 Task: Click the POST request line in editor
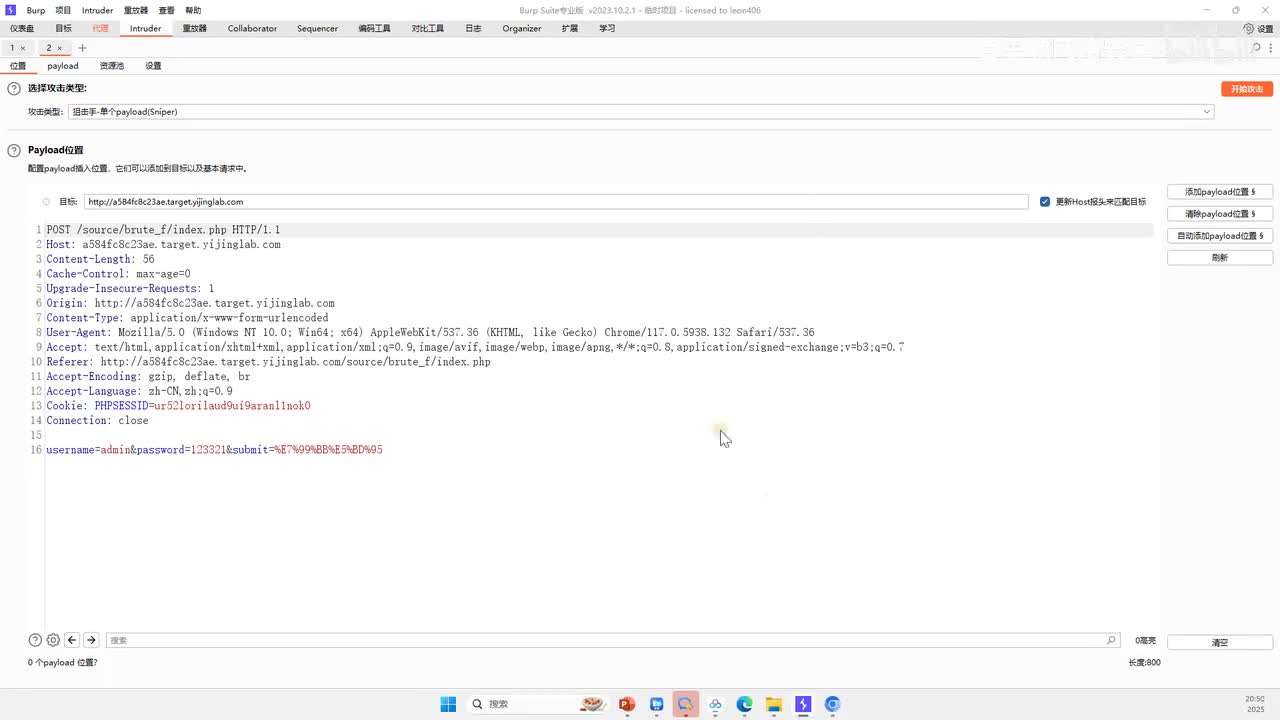[x=163, y=230]
